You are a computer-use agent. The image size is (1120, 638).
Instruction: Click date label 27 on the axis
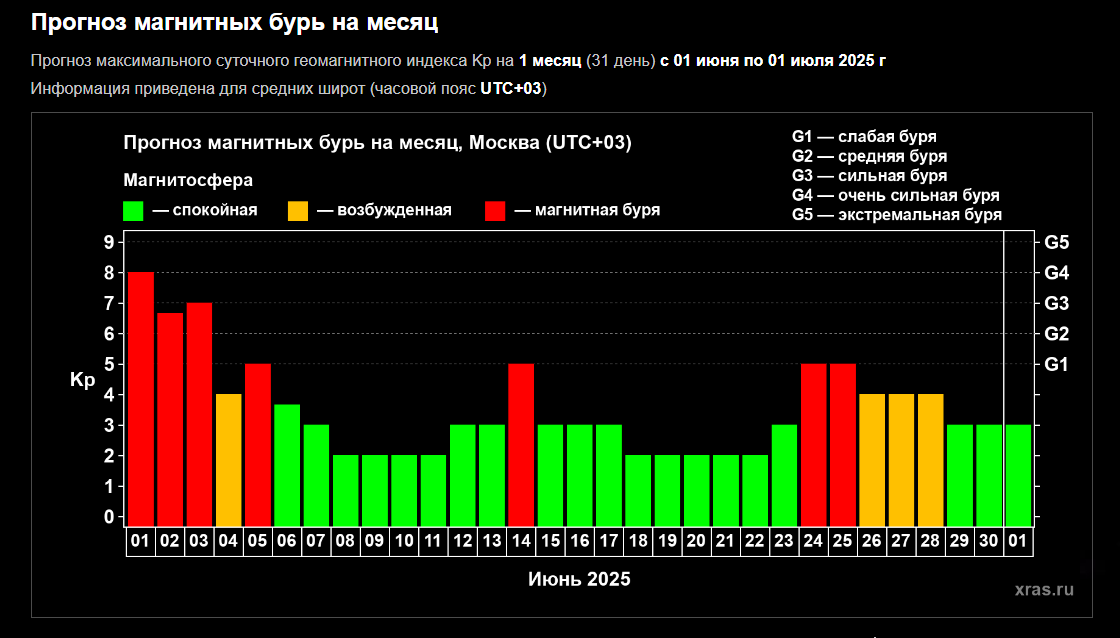click(x=901, y=541)
